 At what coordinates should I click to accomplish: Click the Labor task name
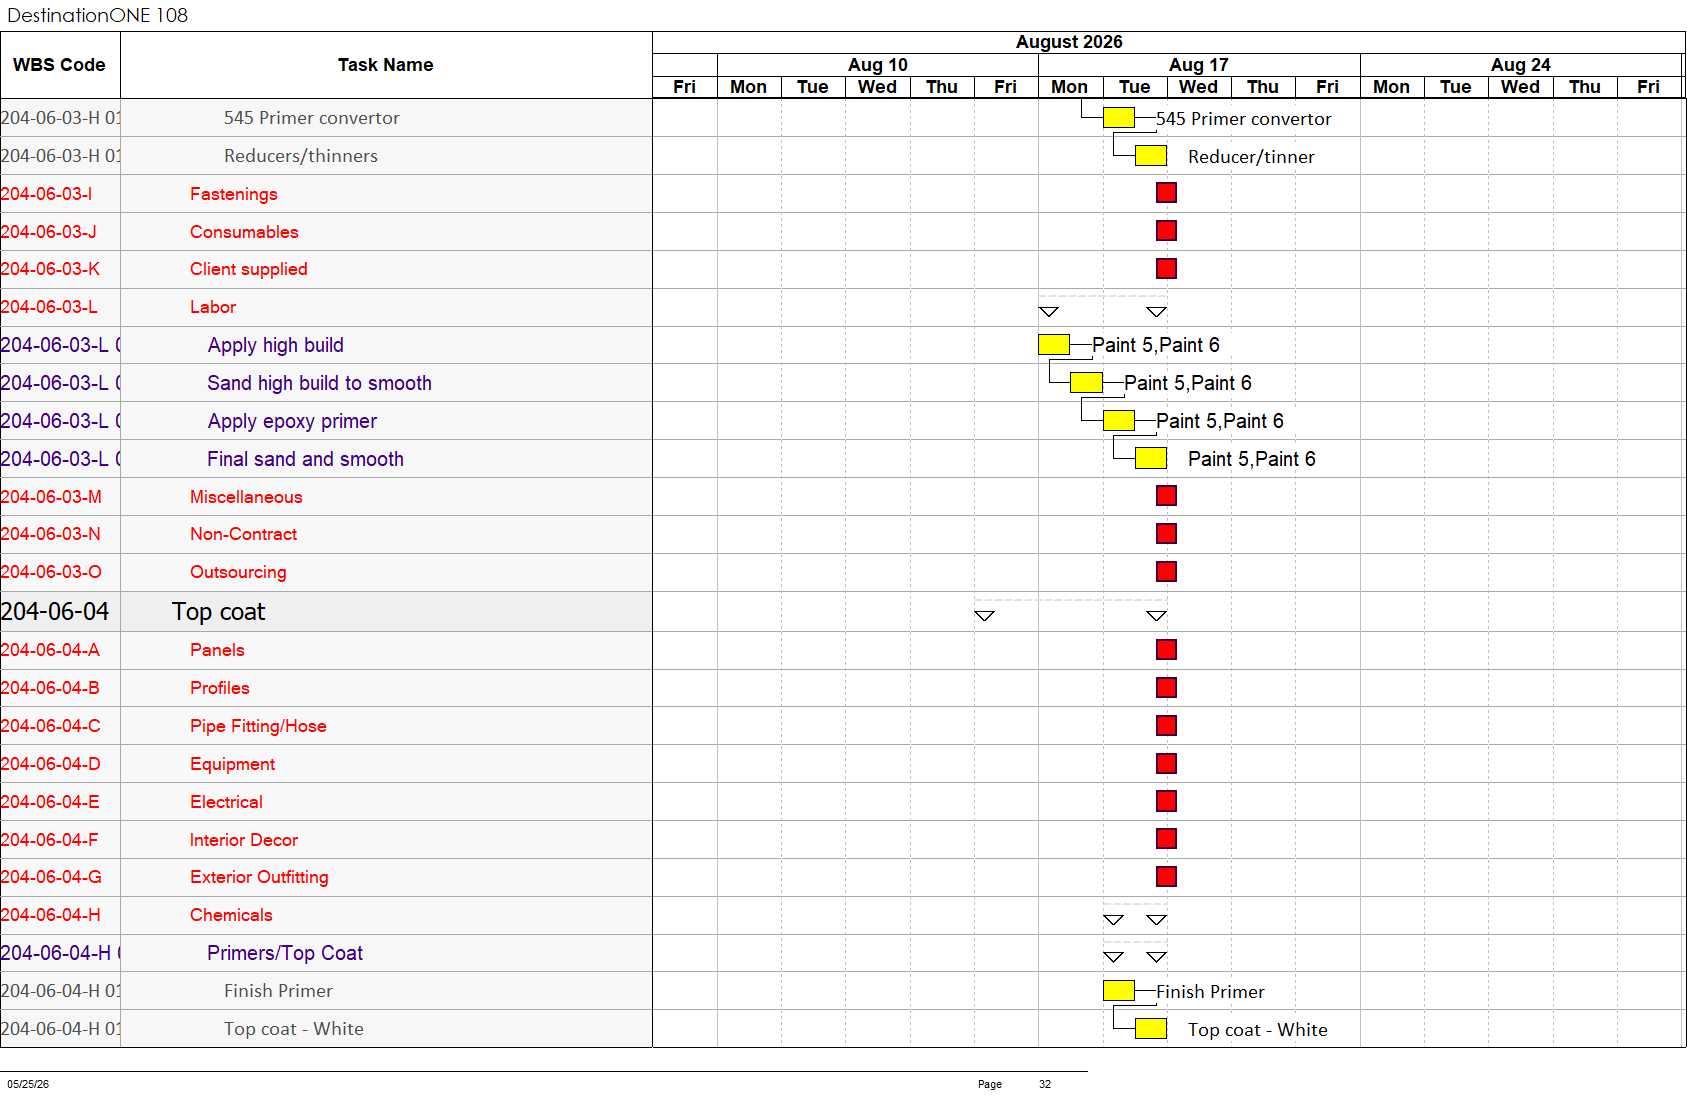coord(213,307)
